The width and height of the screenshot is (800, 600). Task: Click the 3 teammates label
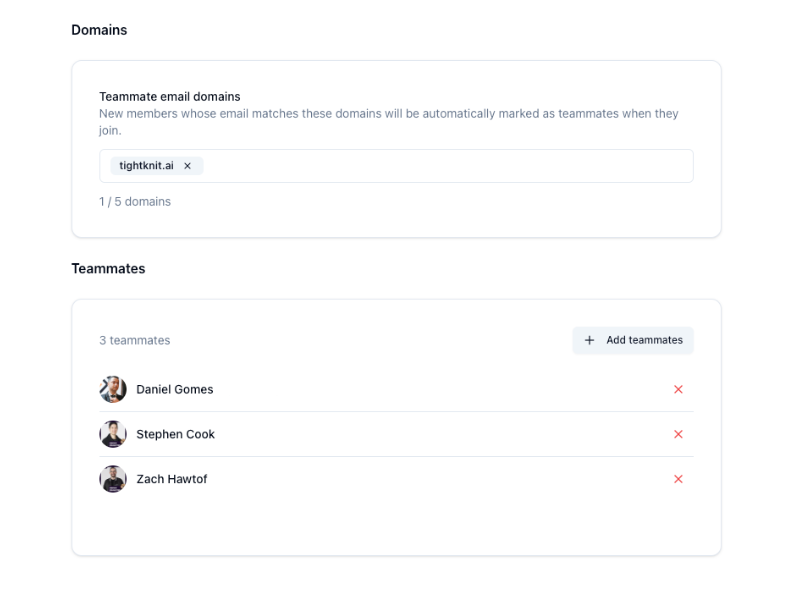coord(134,340)
